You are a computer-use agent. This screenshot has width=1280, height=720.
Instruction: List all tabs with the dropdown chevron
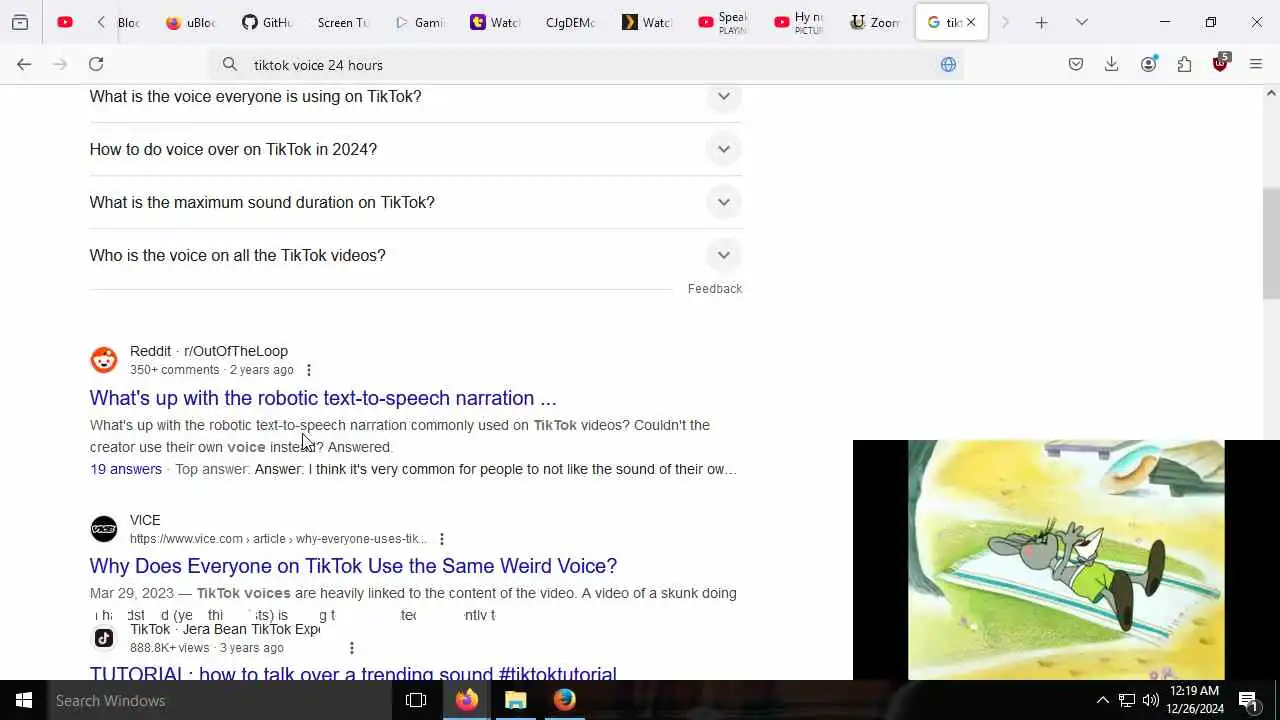1081,22
